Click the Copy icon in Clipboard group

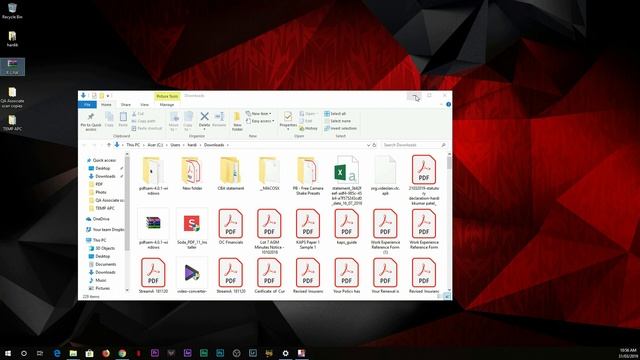[109, 118]
